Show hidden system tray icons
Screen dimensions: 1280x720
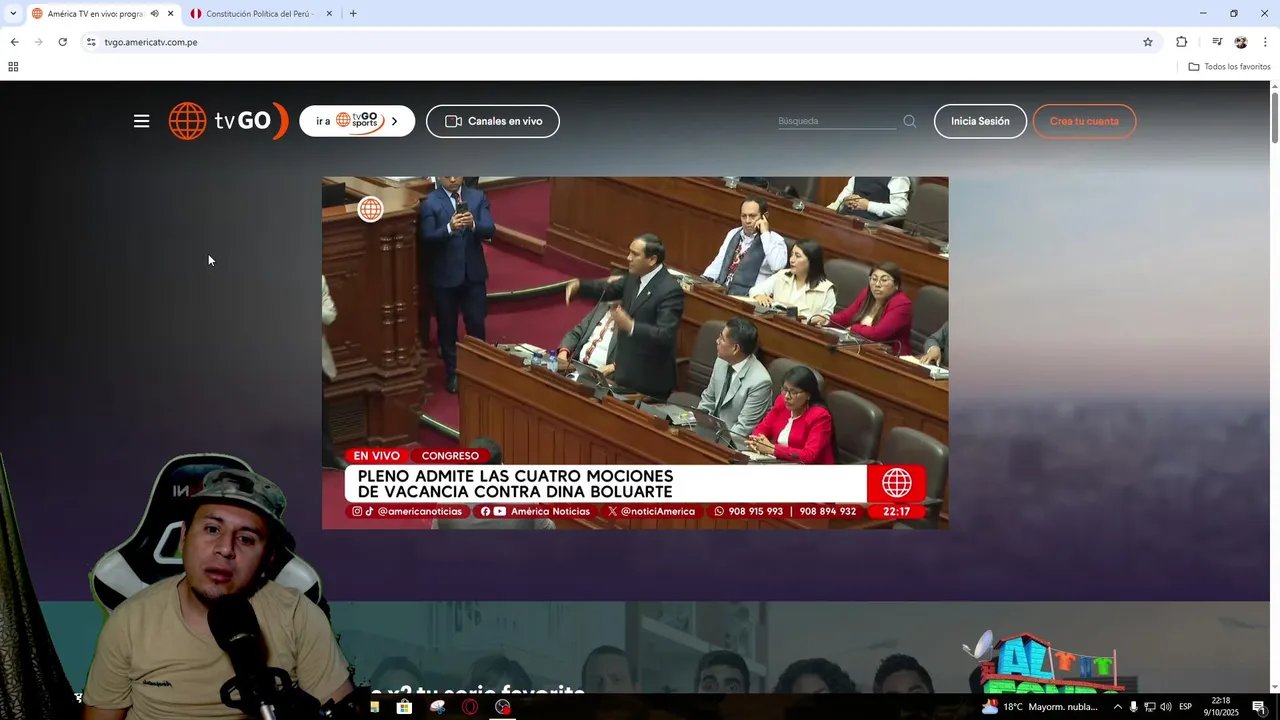tap(1118, 707)
